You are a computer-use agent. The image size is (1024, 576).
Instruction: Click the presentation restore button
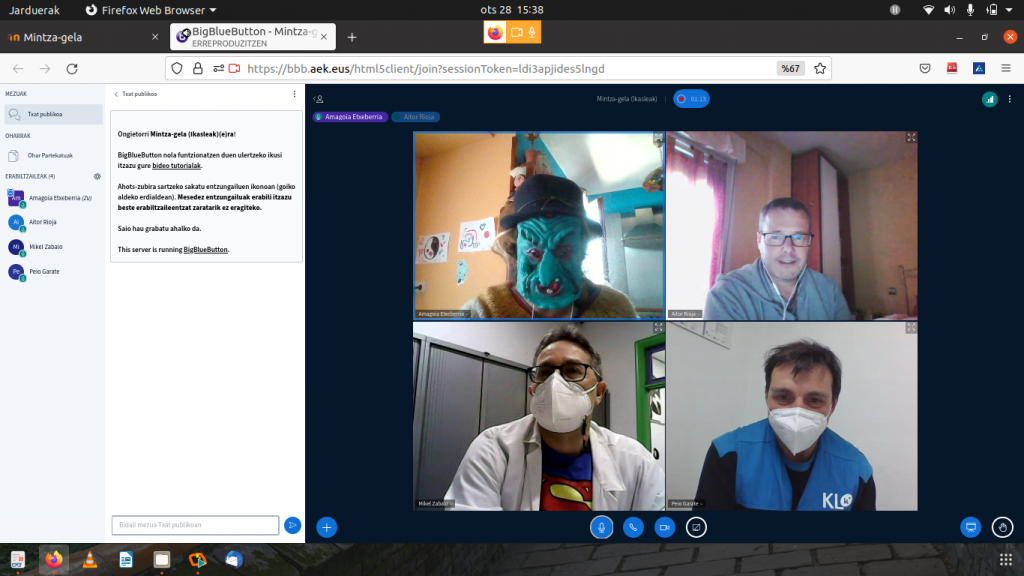point(969,527)
